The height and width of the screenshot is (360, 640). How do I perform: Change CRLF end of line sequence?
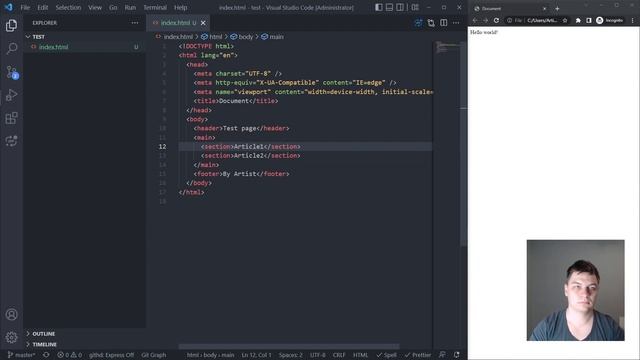pos(339,355)
